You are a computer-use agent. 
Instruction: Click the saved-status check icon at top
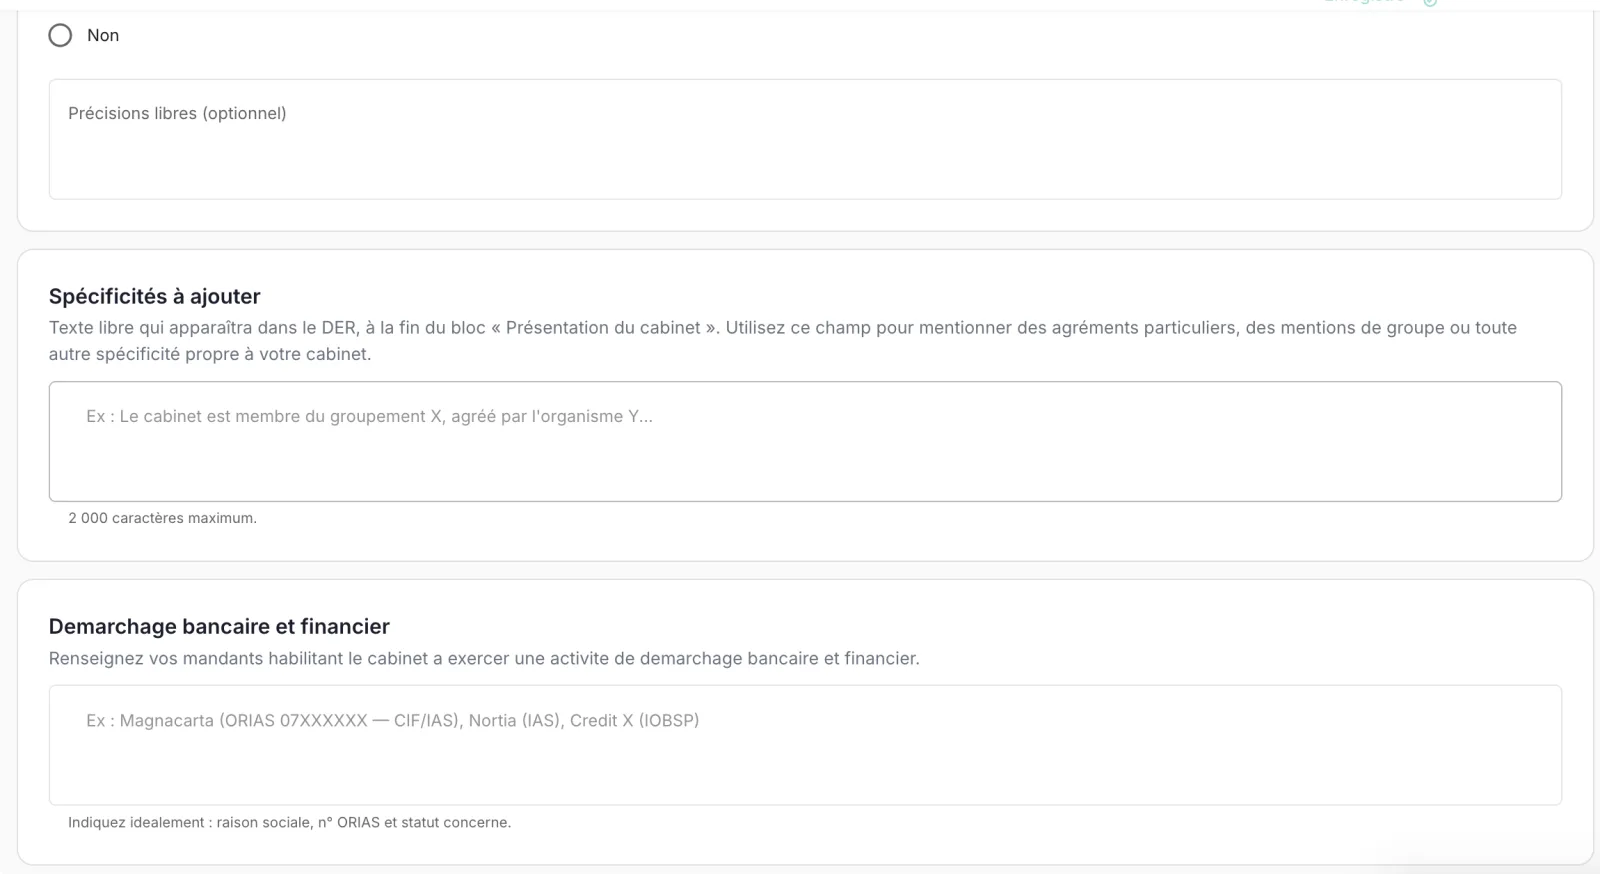click(x=1430, y=3)
